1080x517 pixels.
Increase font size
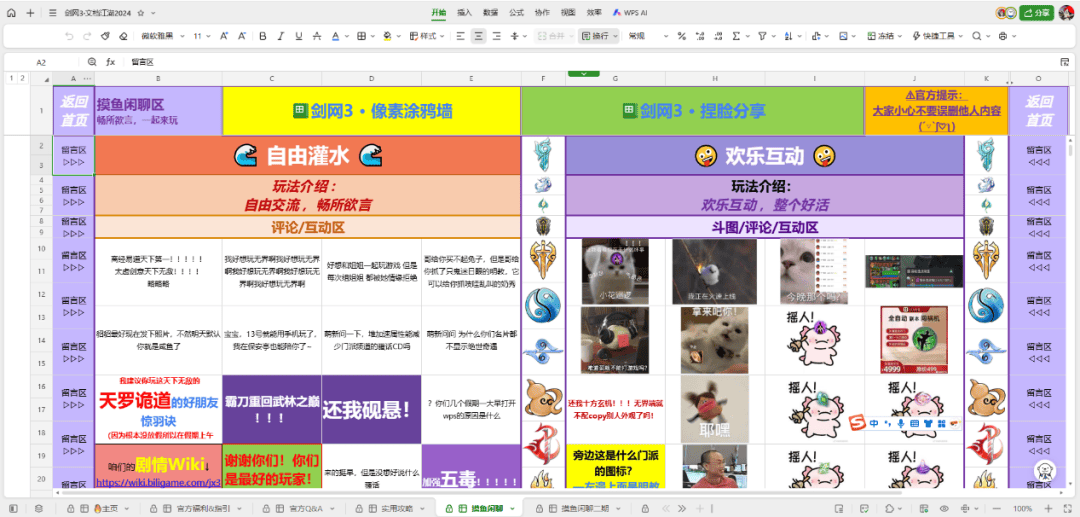[x=225, y=36]
